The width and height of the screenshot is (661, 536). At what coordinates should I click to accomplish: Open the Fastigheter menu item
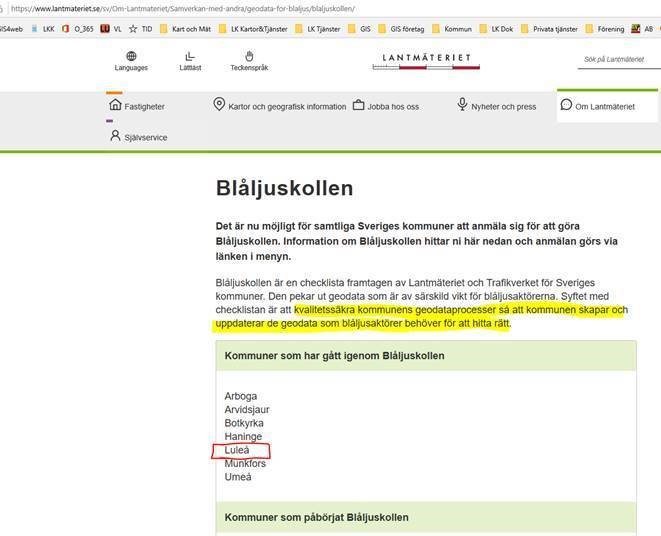(137, 105)
